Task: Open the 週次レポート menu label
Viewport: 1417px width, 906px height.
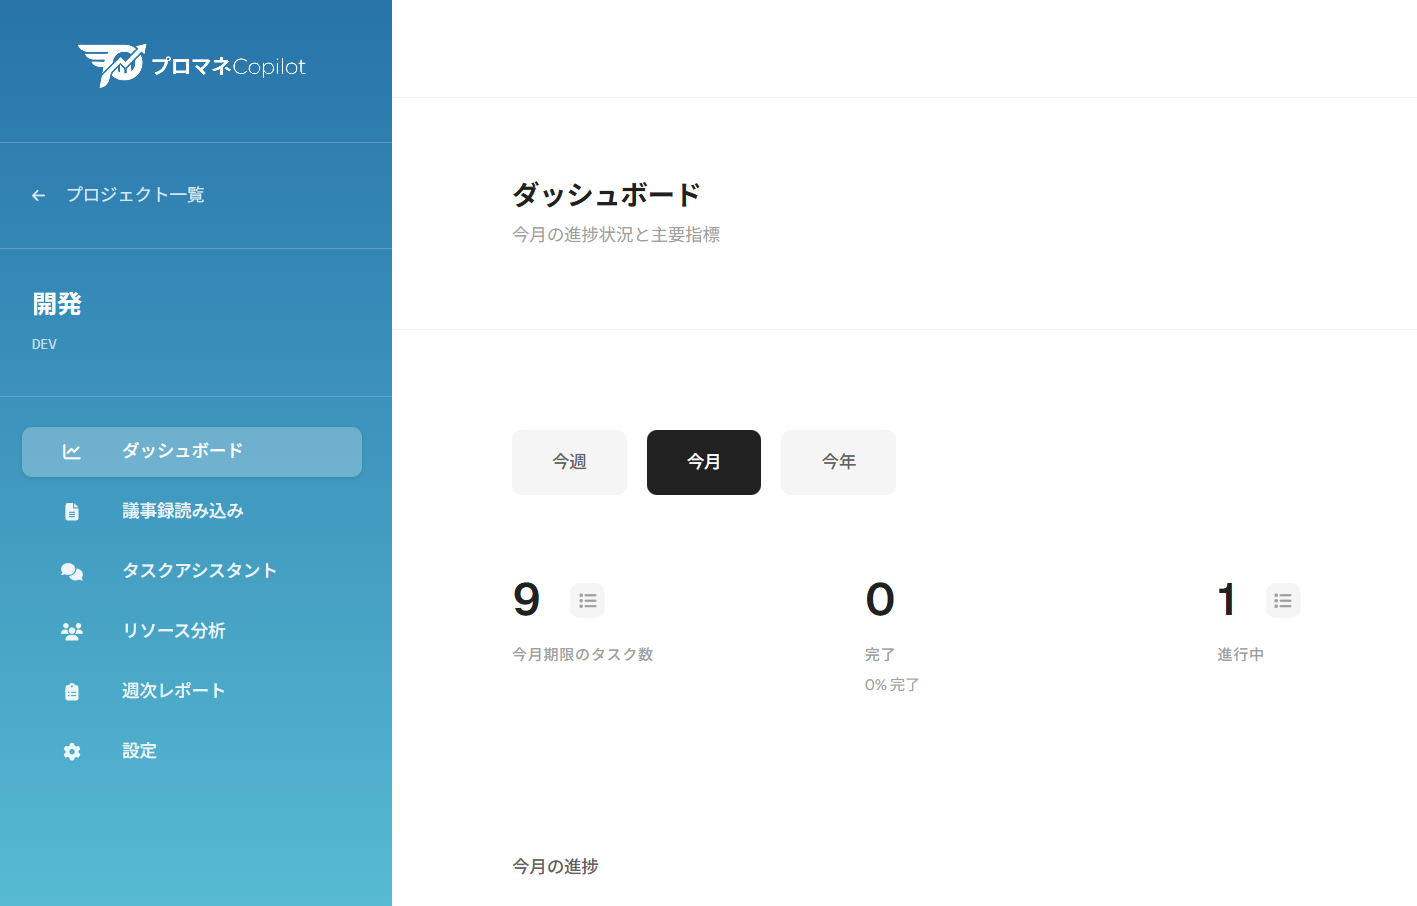Action: (x=173, y=691)
